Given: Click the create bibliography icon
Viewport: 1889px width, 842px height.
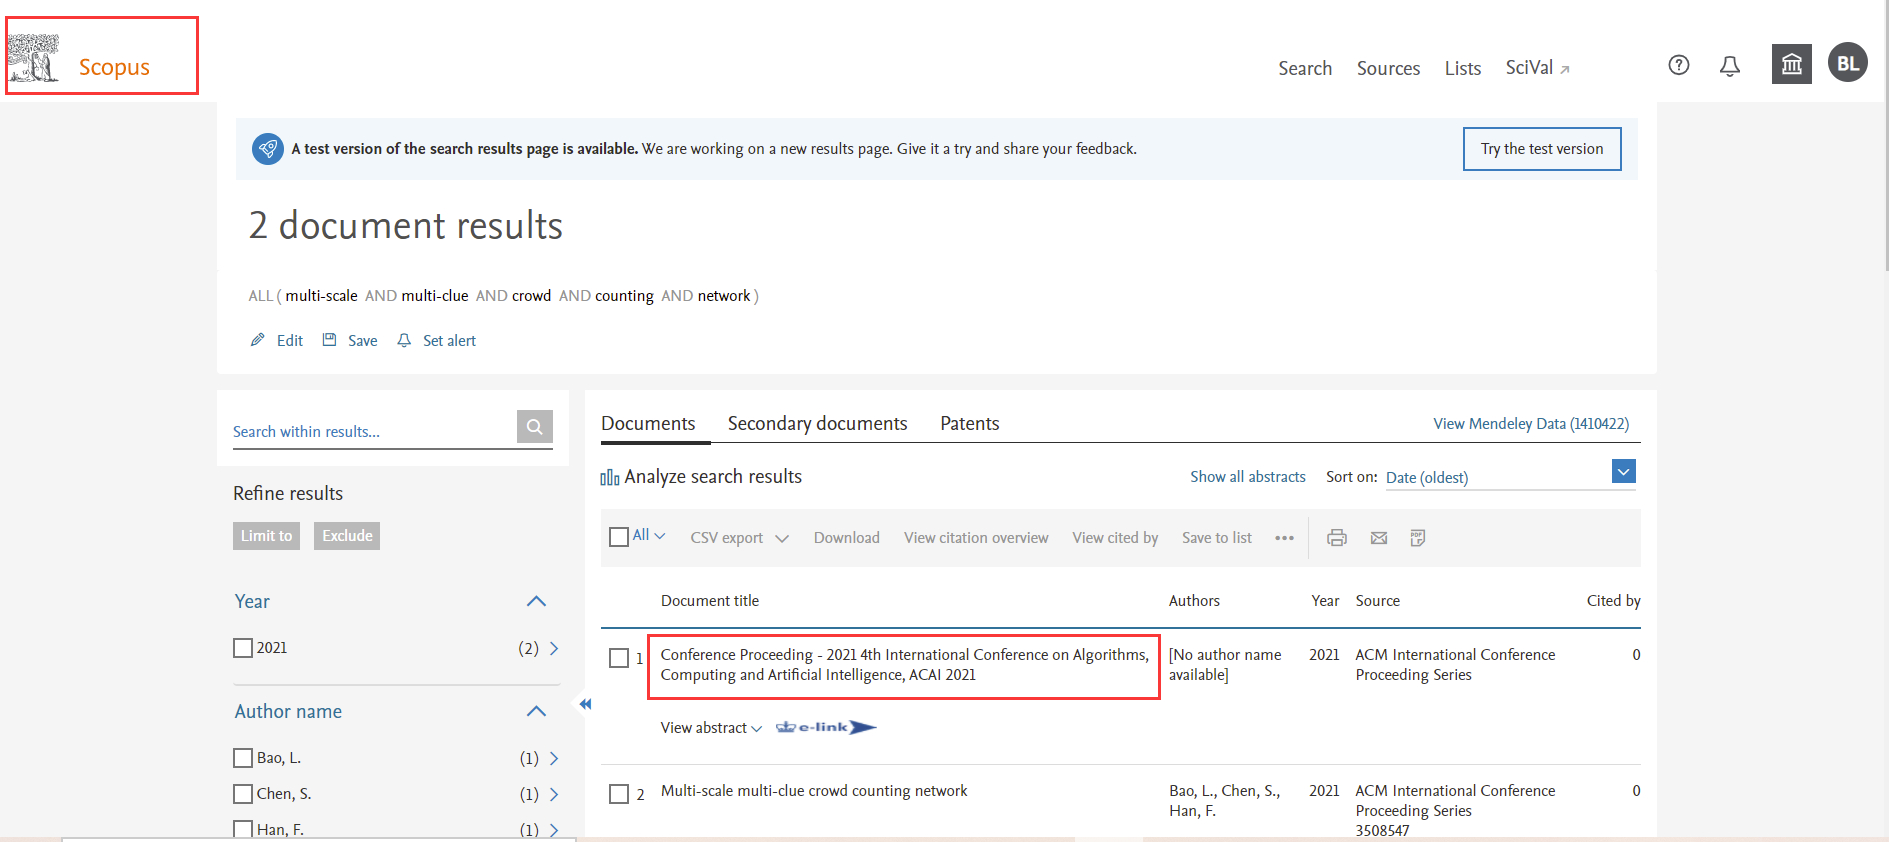Looking at the screenshot, I should (1418, 538).
